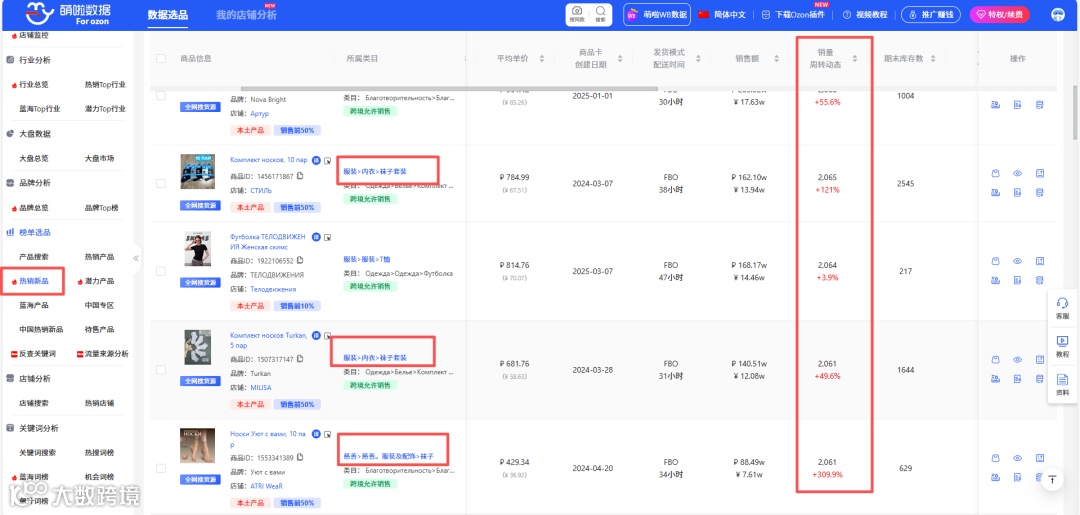Tick the checkbox for Носки Уют с вами row
The width and height of the screenshot is (1080, 515).
click(161, 468)
